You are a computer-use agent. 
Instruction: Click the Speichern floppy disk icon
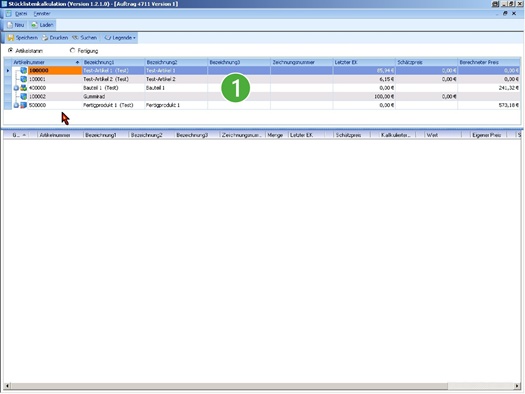tap(11, 38)
